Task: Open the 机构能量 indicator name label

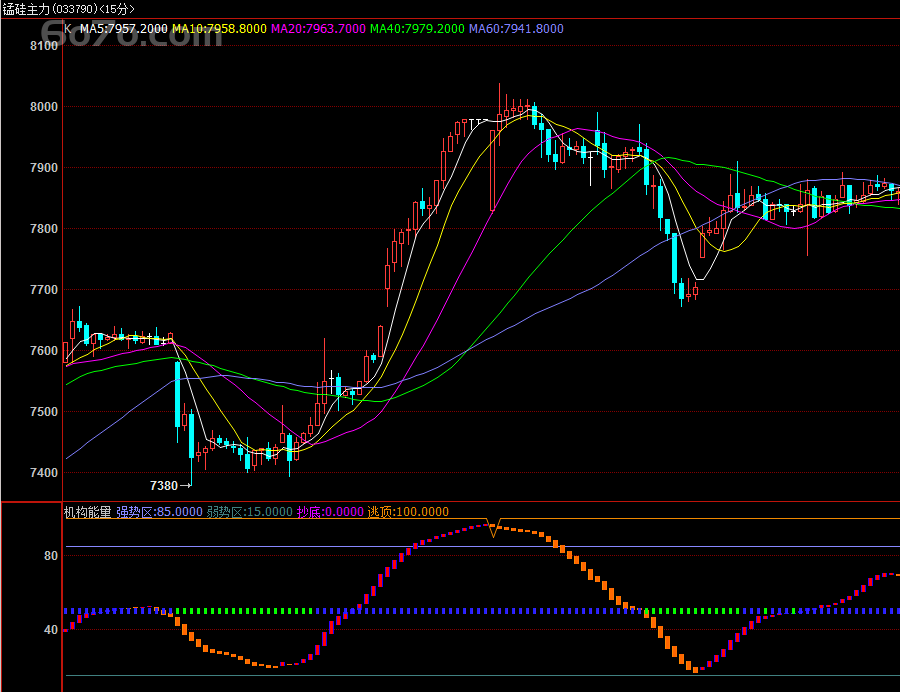Action: [x=88, y=512]
